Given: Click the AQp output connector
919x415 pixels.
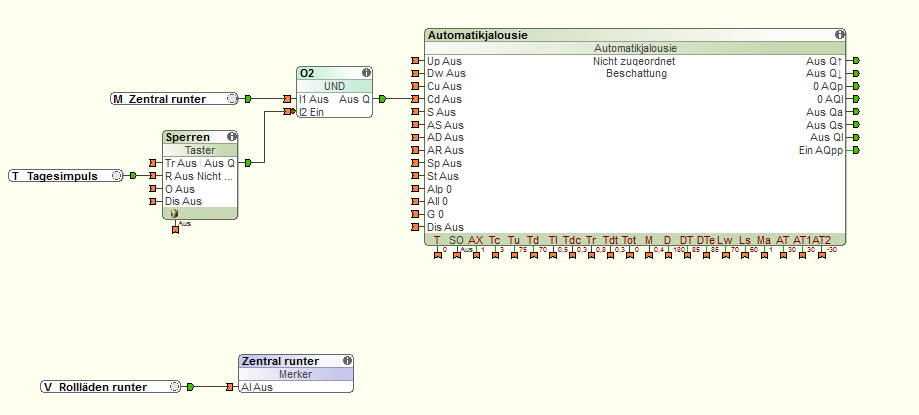Looking at the screenshot, I should coord(856,86).
